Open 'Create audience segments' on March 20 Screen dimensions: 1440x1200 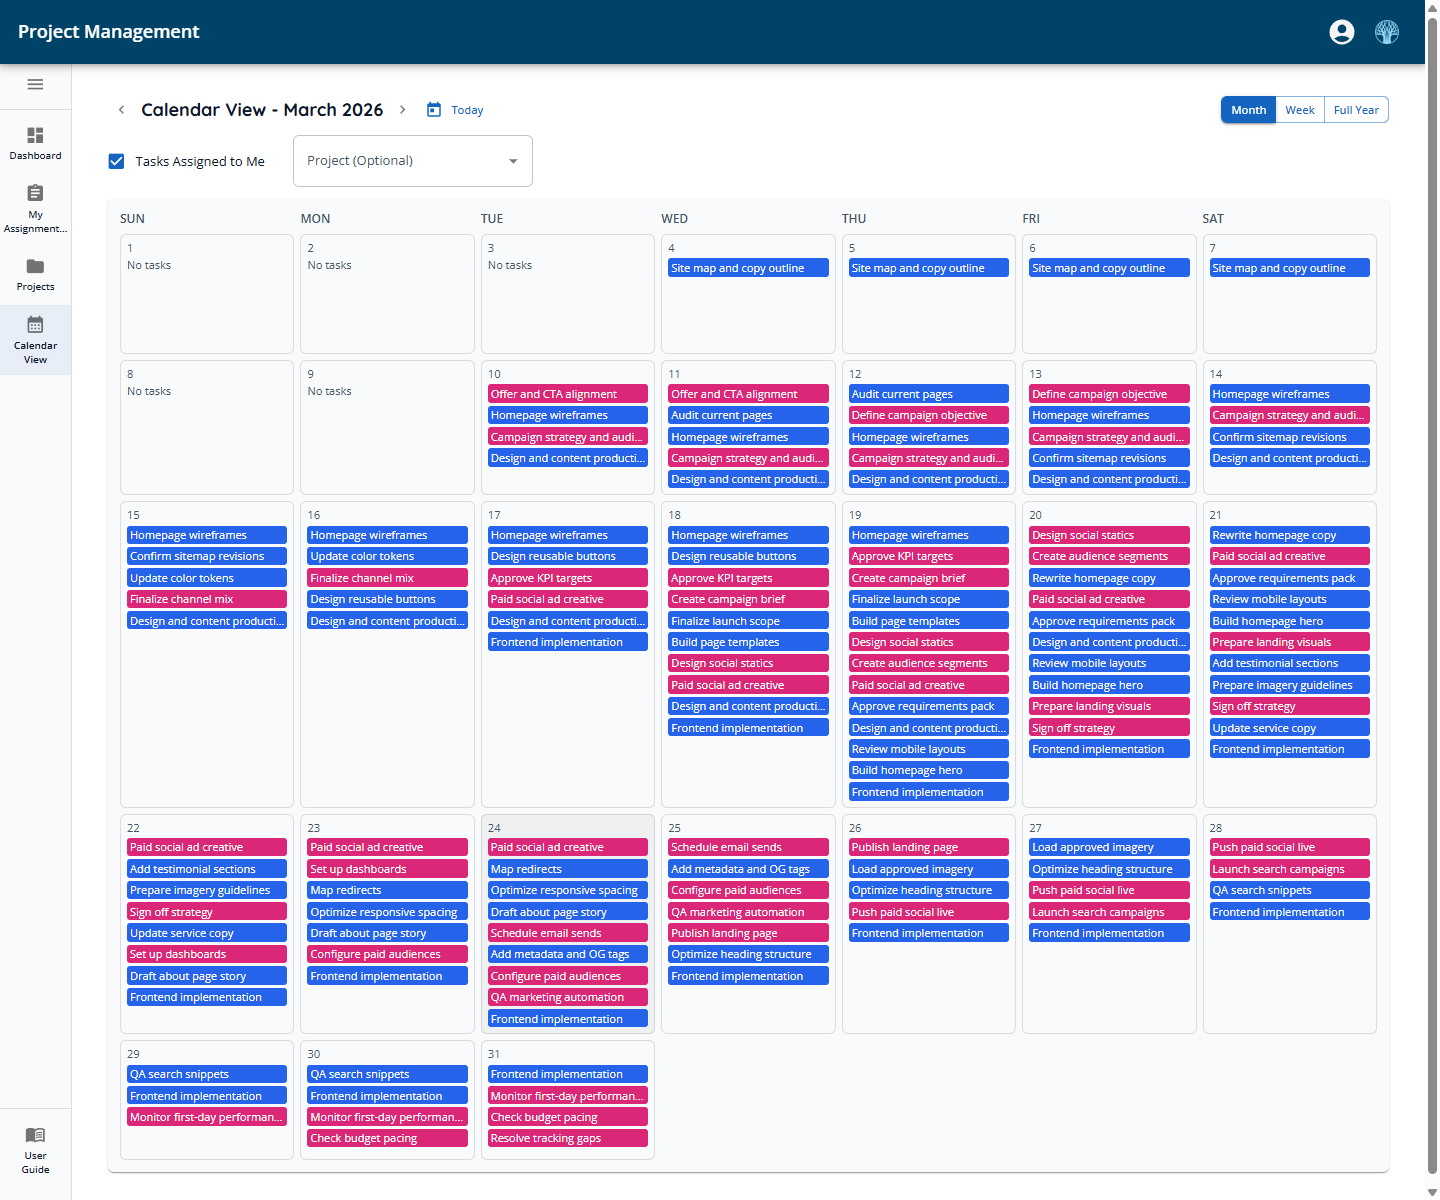pos(1109,556)
